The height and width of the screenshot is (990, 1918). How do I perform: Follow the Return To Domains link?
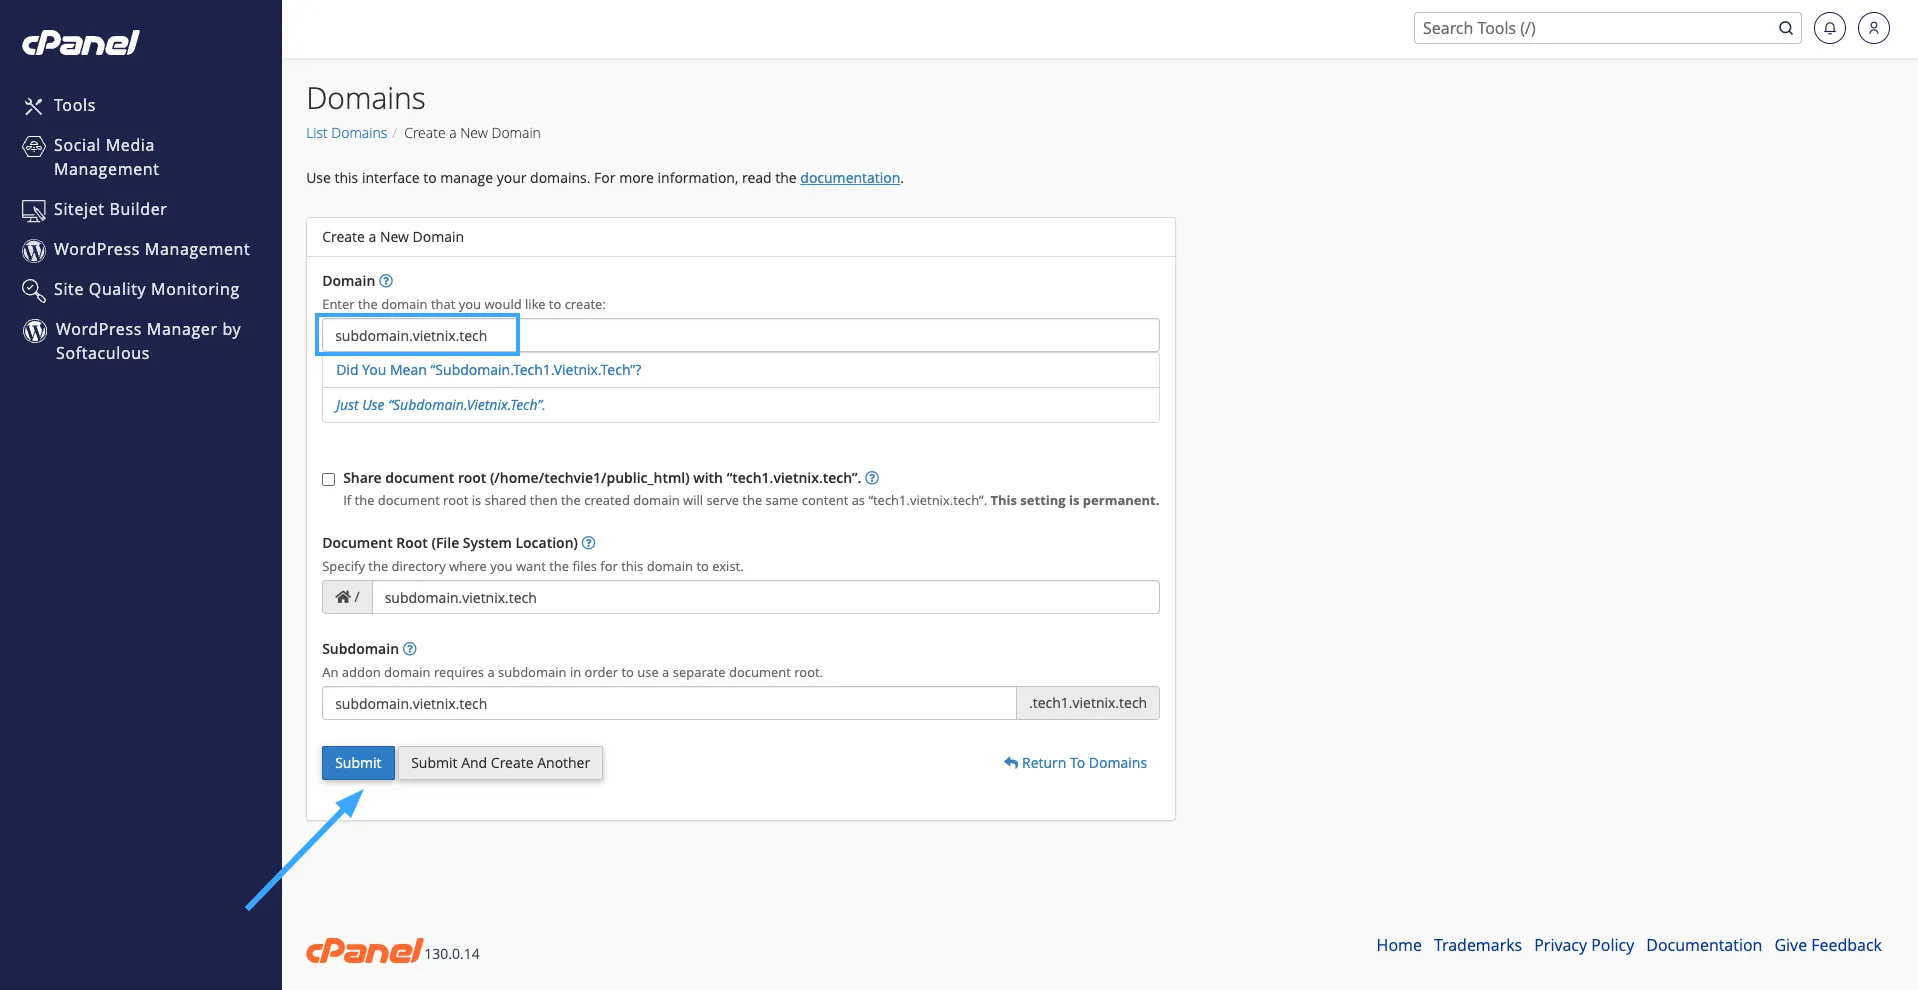point(1076,763)
